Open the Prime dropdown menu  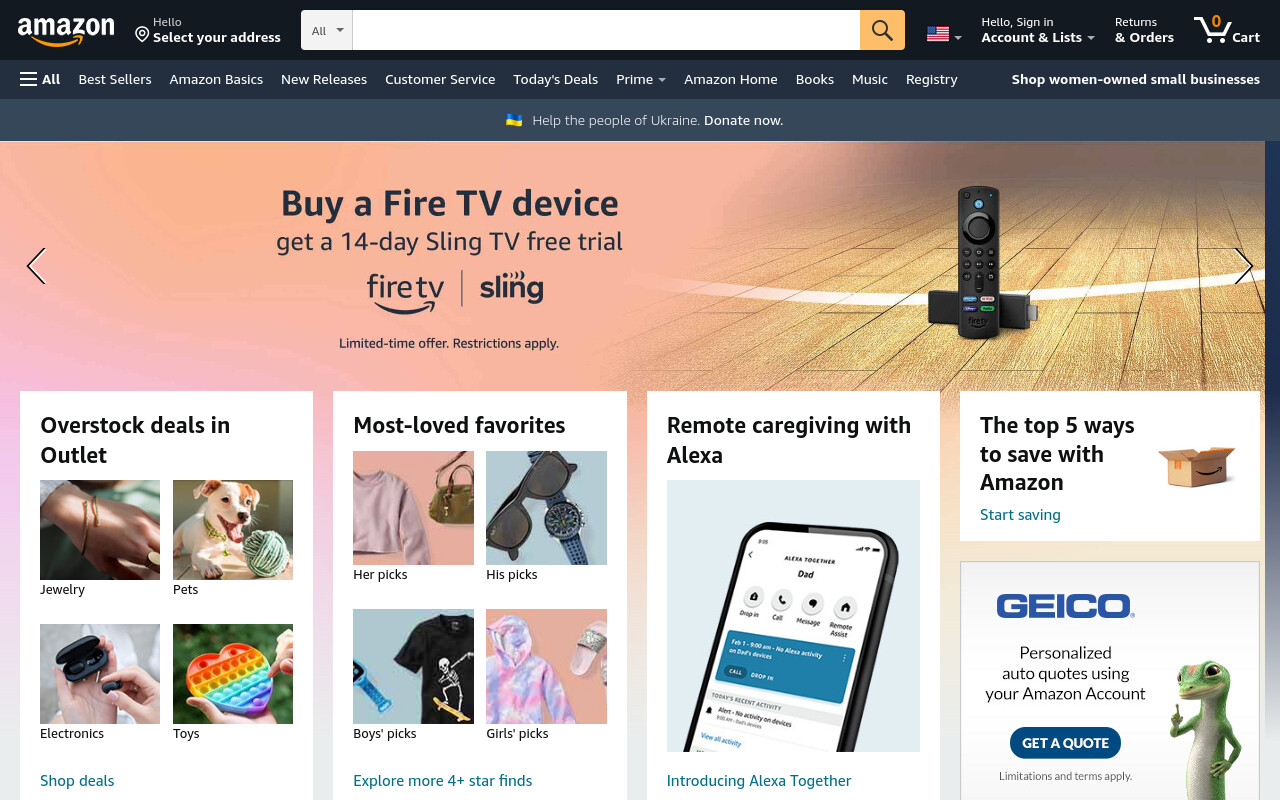(641, 79)
